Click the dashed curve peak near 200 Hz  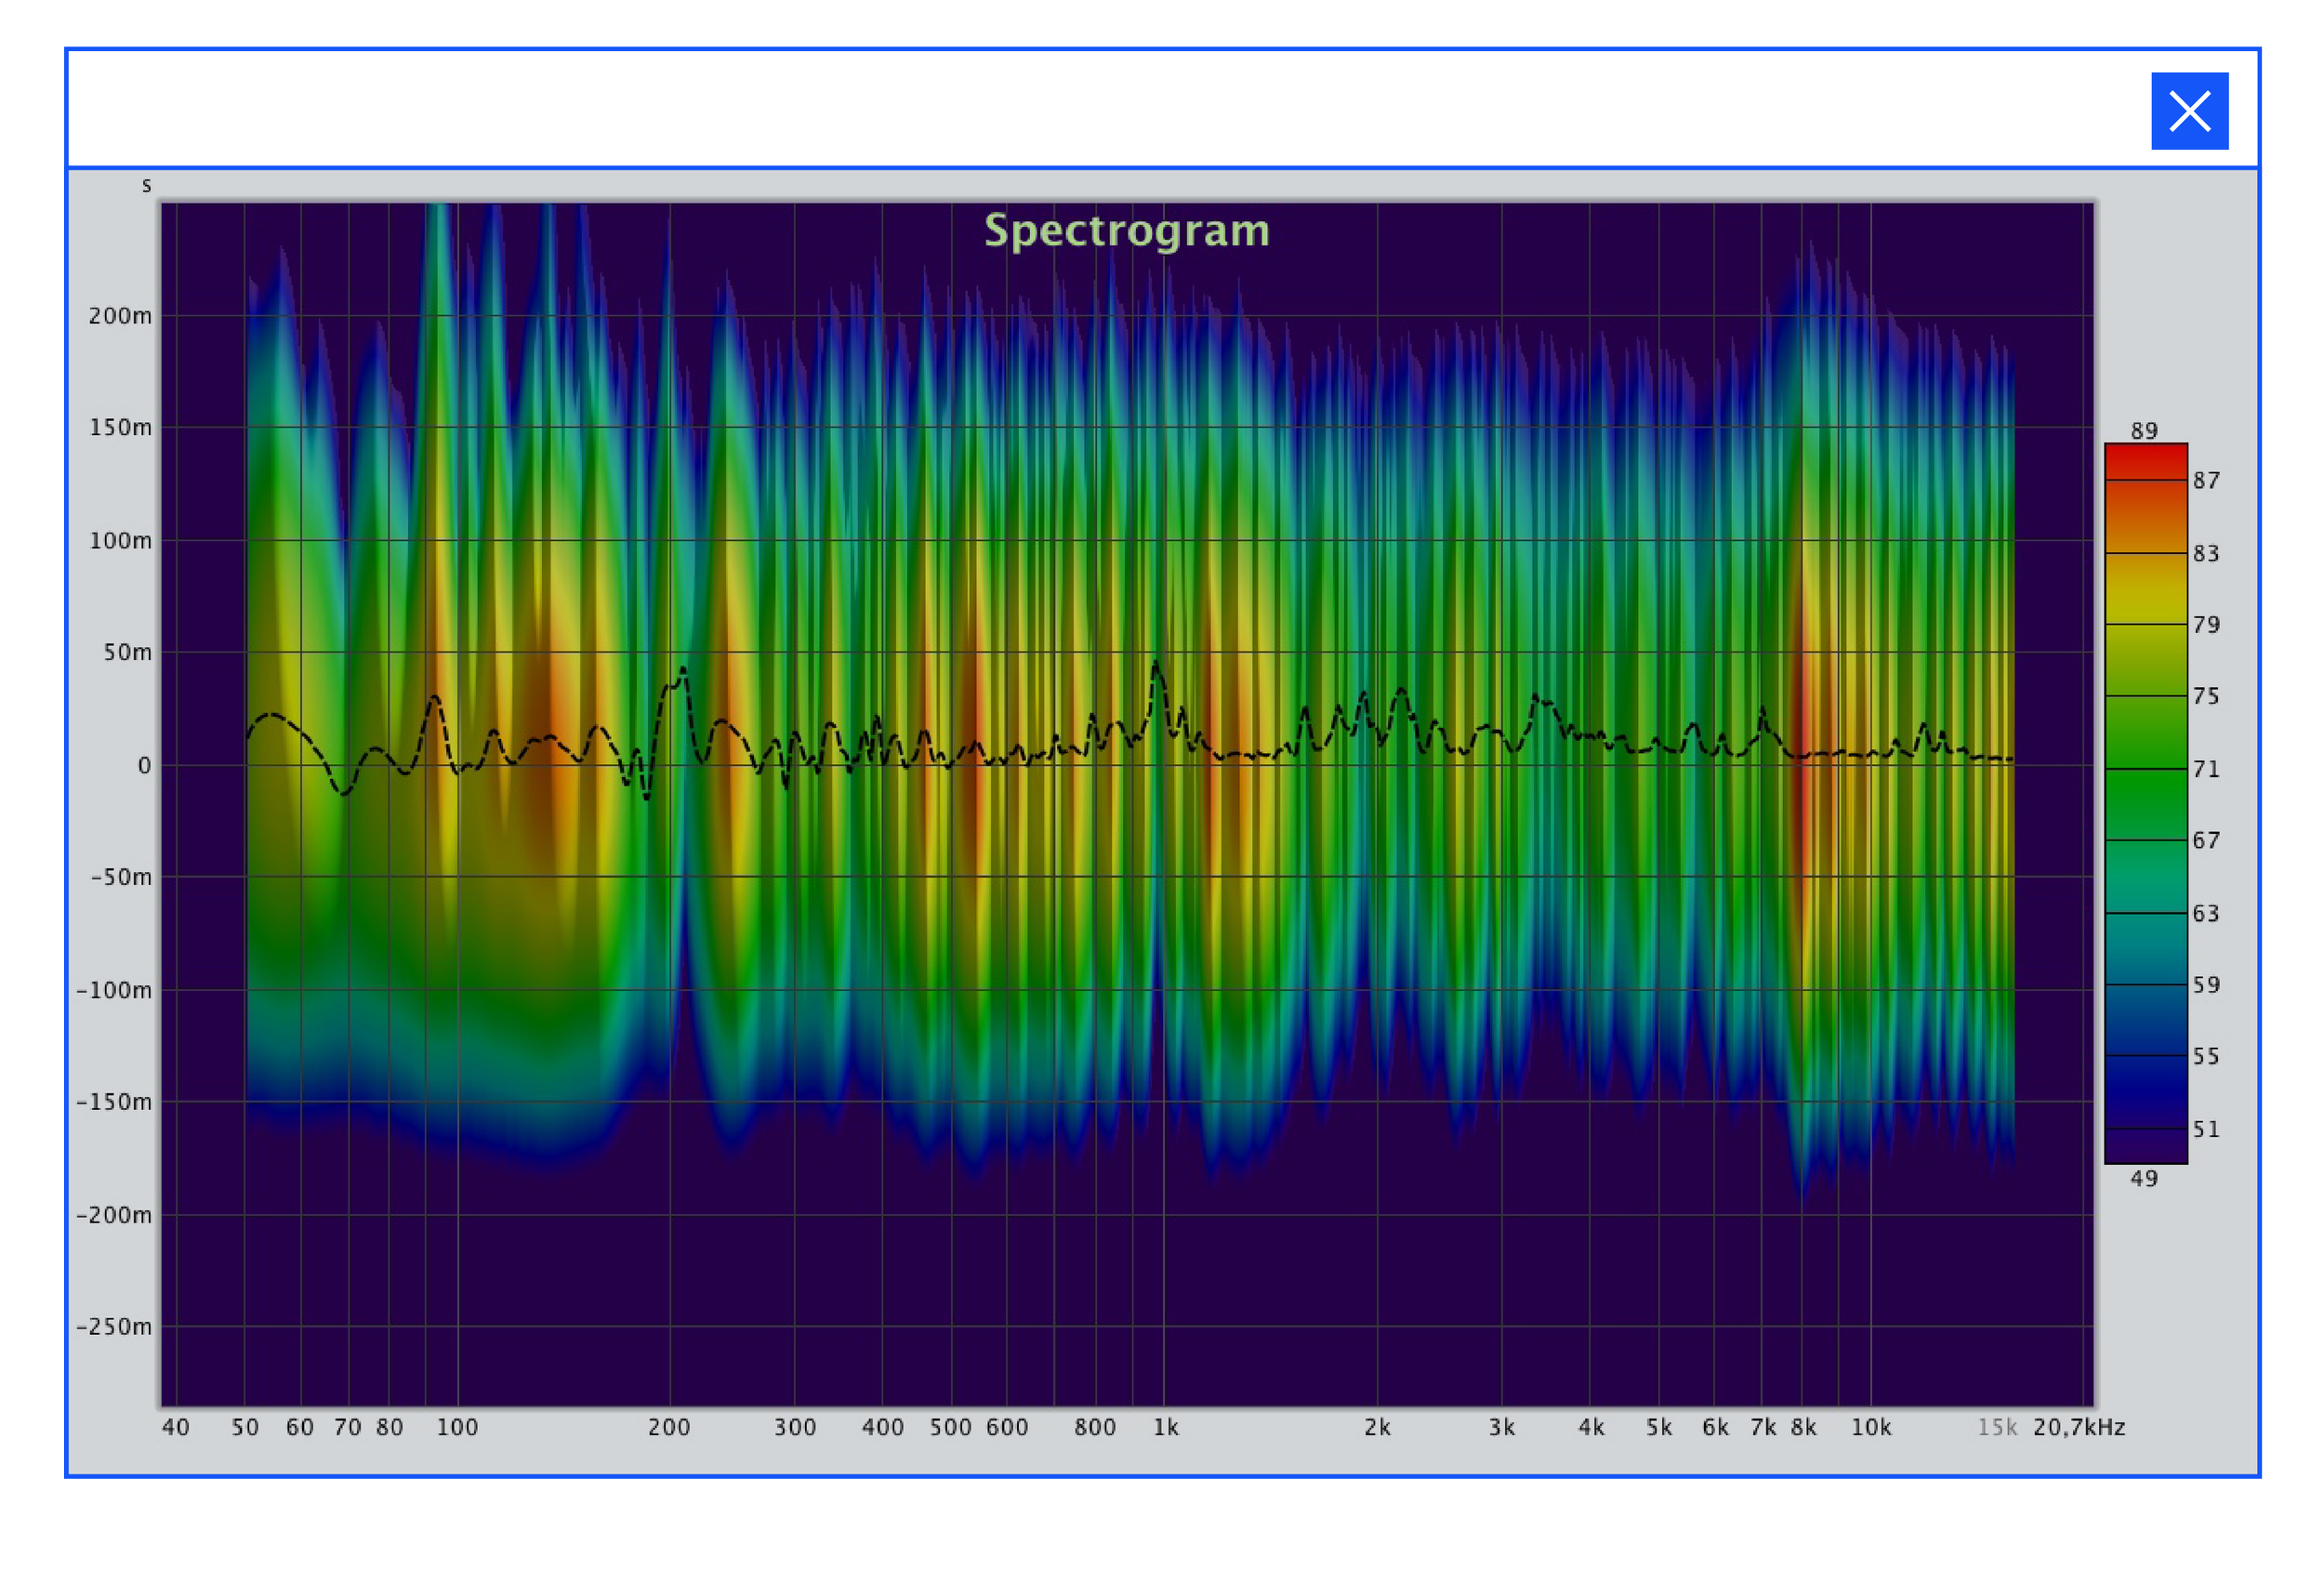[x=683, y=670]
